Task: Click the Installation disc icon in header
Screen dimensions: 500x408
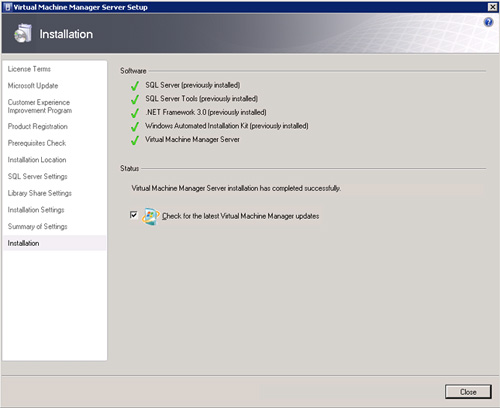Action: (23, 33)
